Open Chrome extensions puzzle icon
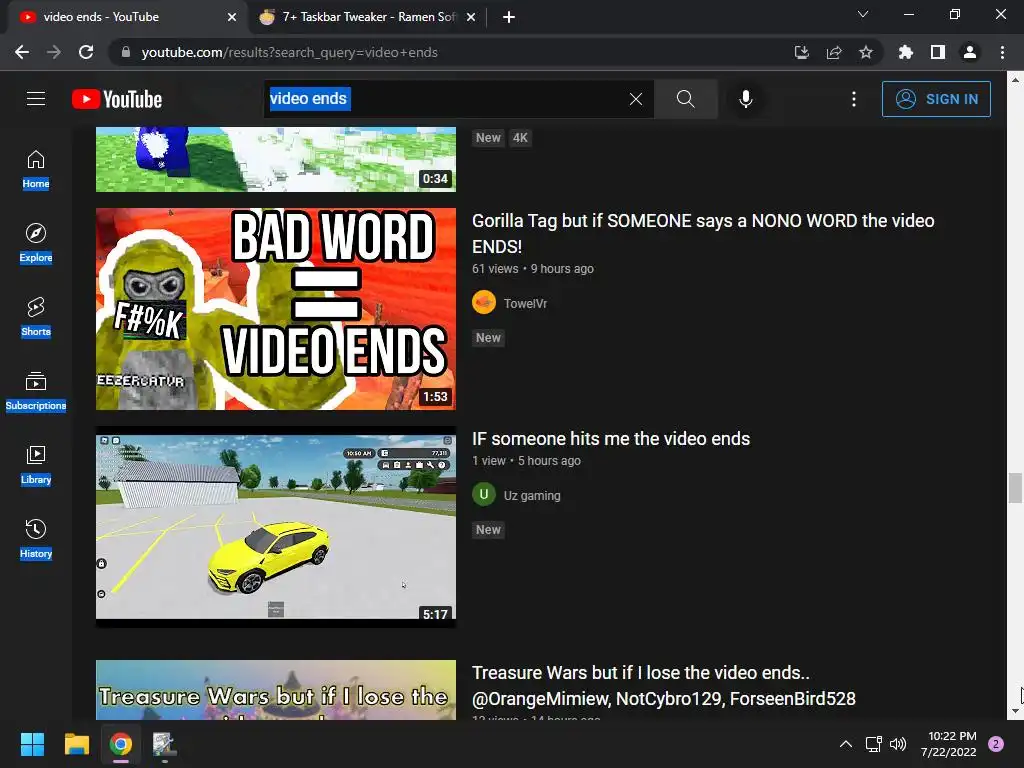Screen dimensions: 1024x768 click(906, 52)
